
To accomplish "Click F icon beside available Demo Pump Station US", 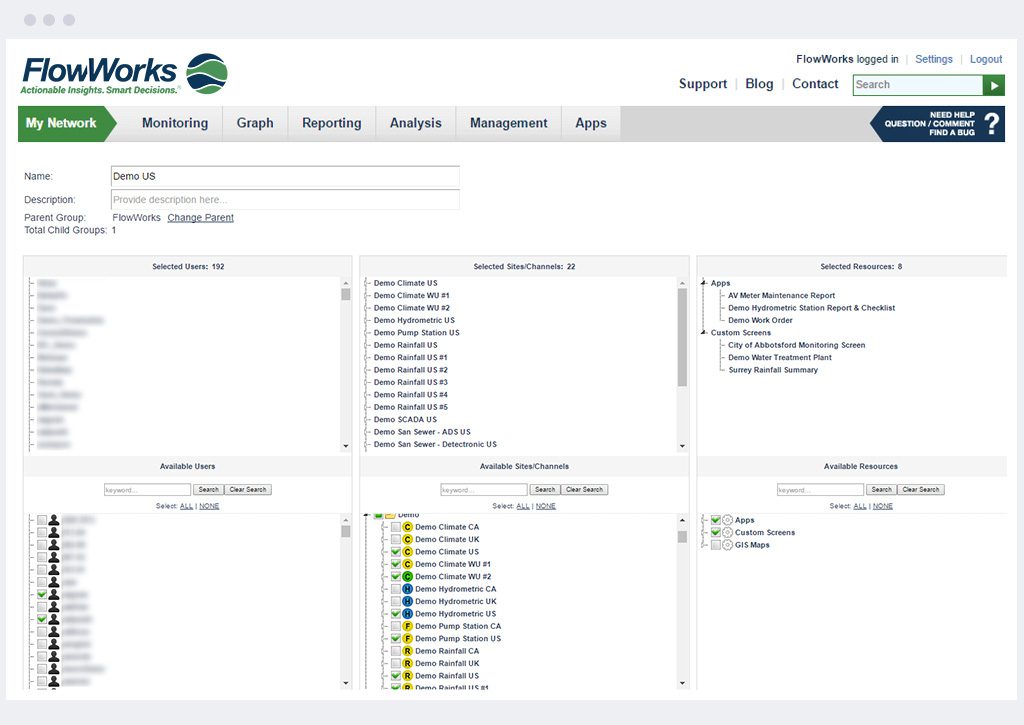I will click(408, 639).
